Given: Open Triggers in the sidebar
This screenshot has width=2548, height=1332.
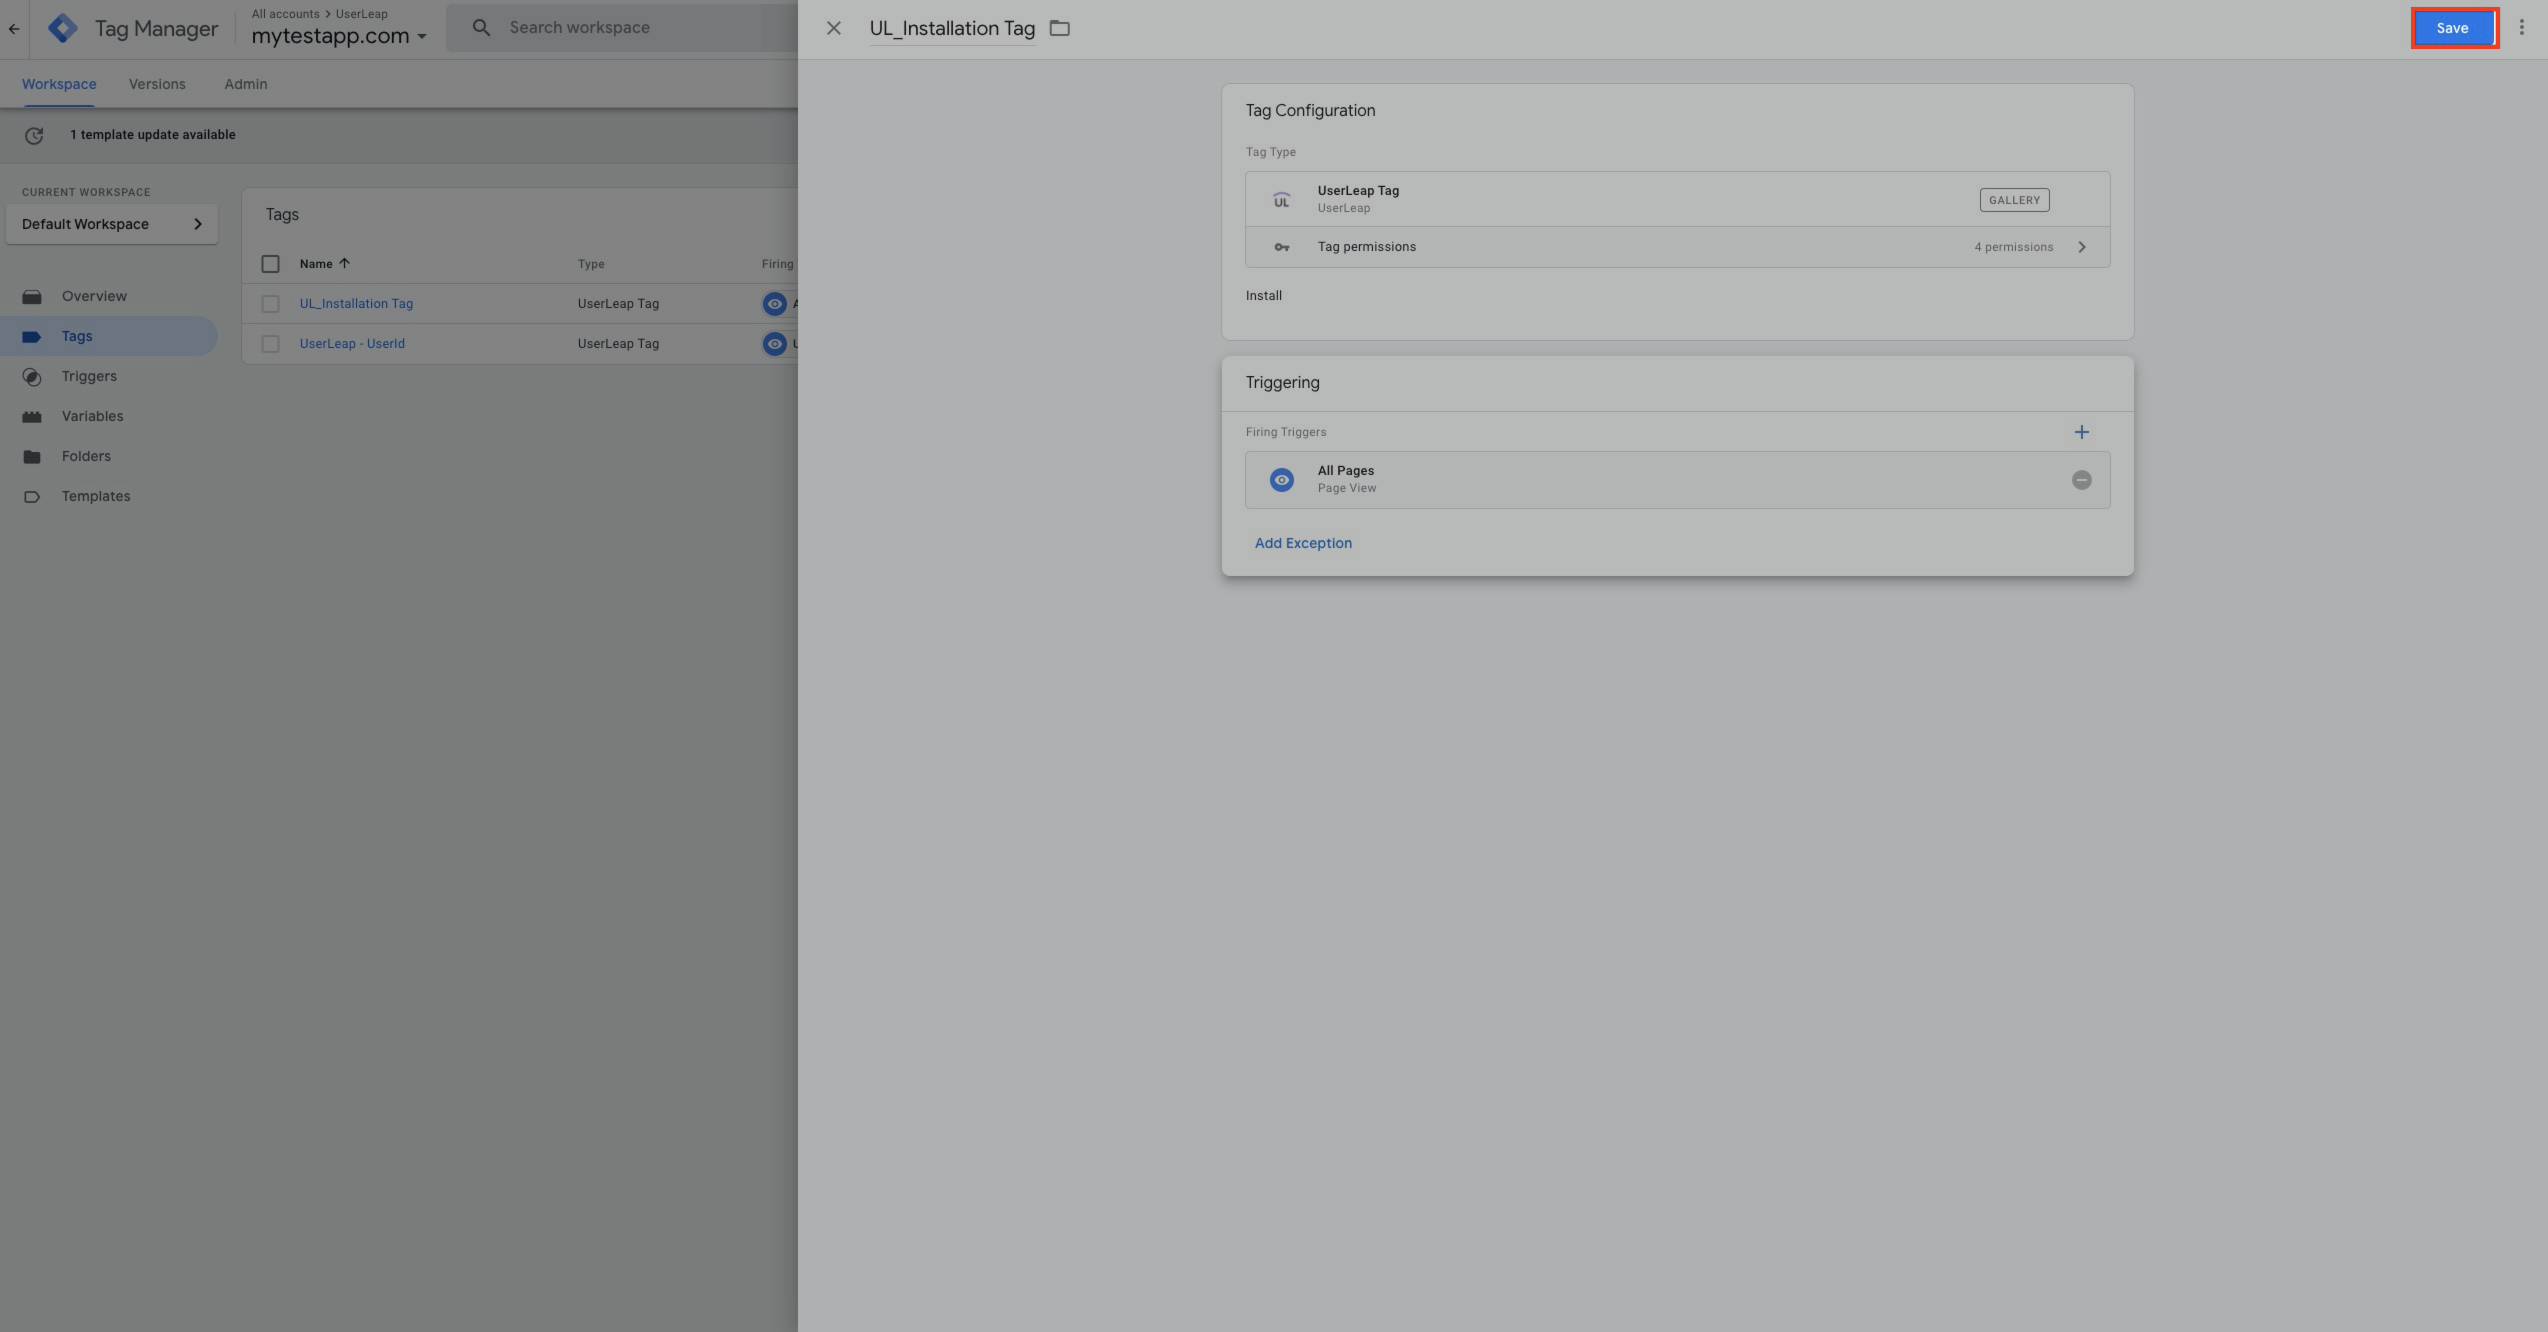Looking at the screenshot, I should coord(109,376).
